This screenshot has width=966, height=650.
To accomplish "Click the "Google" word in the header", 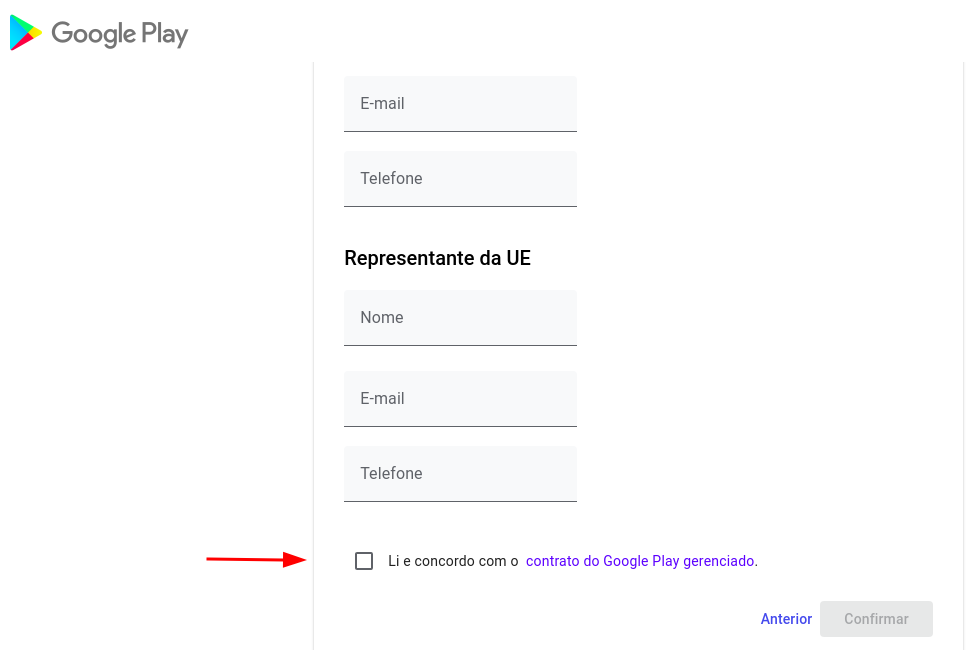I will 93,34.
